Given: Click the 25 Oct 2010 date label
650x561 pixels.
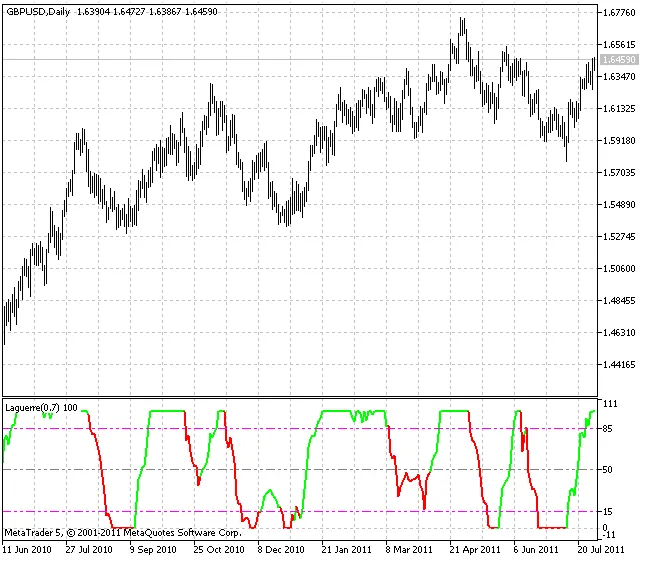Looking at the screenshot, I should (219, 550).
